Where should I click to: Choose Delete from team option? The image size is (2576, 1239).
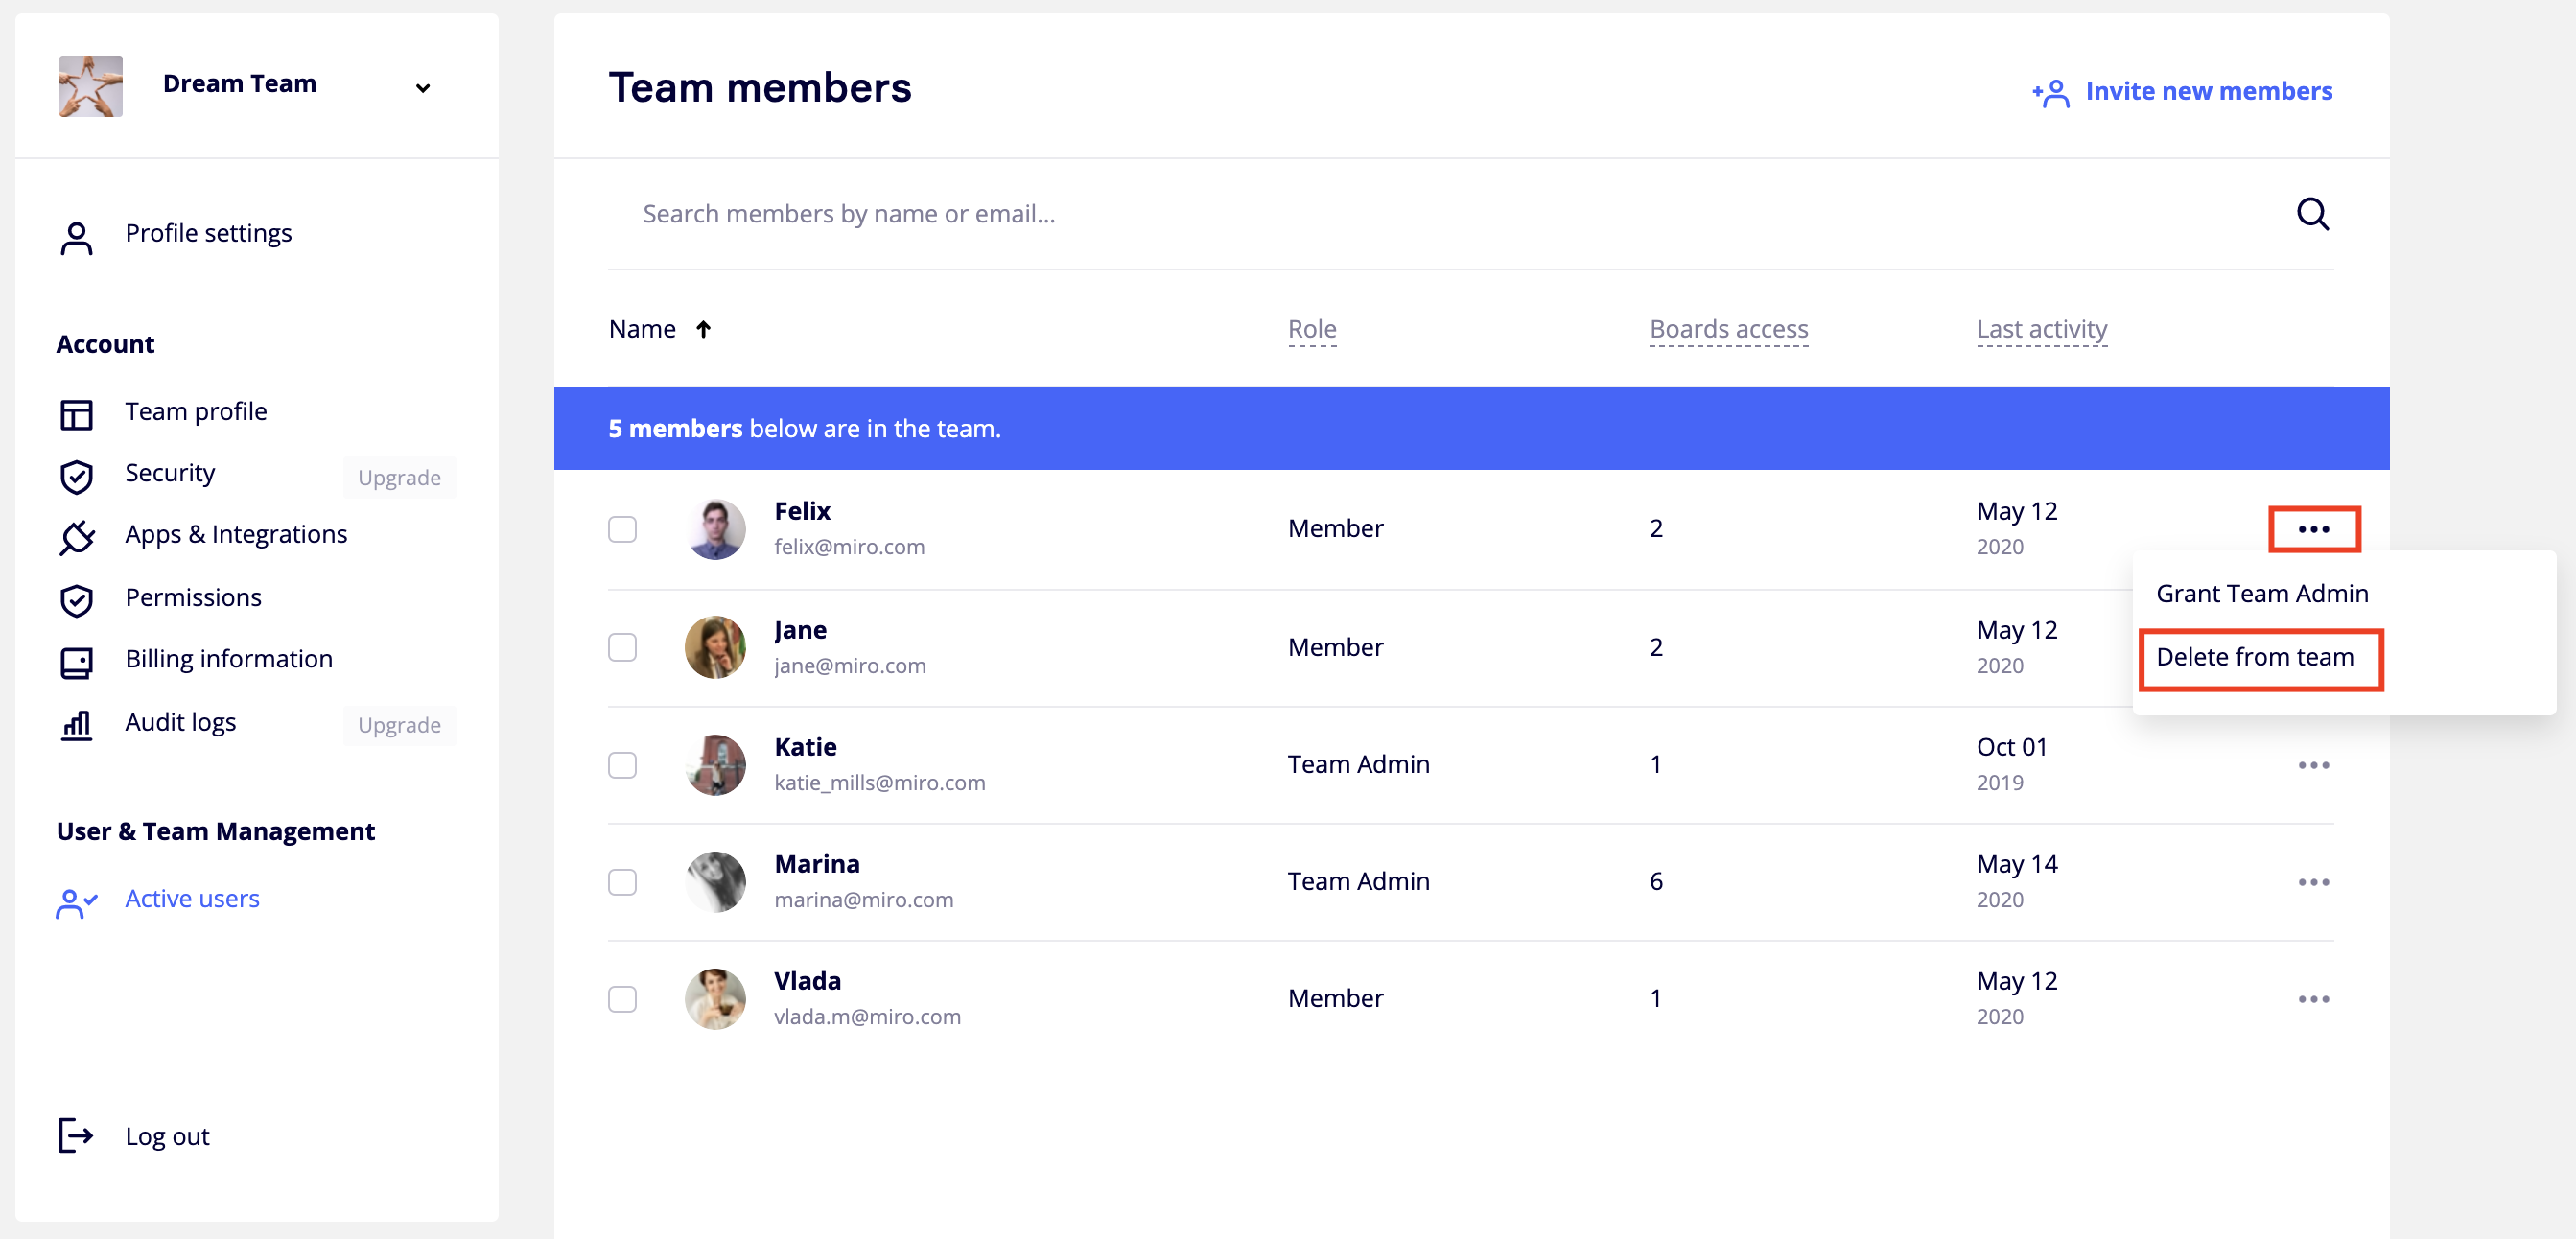[2254, 657]
